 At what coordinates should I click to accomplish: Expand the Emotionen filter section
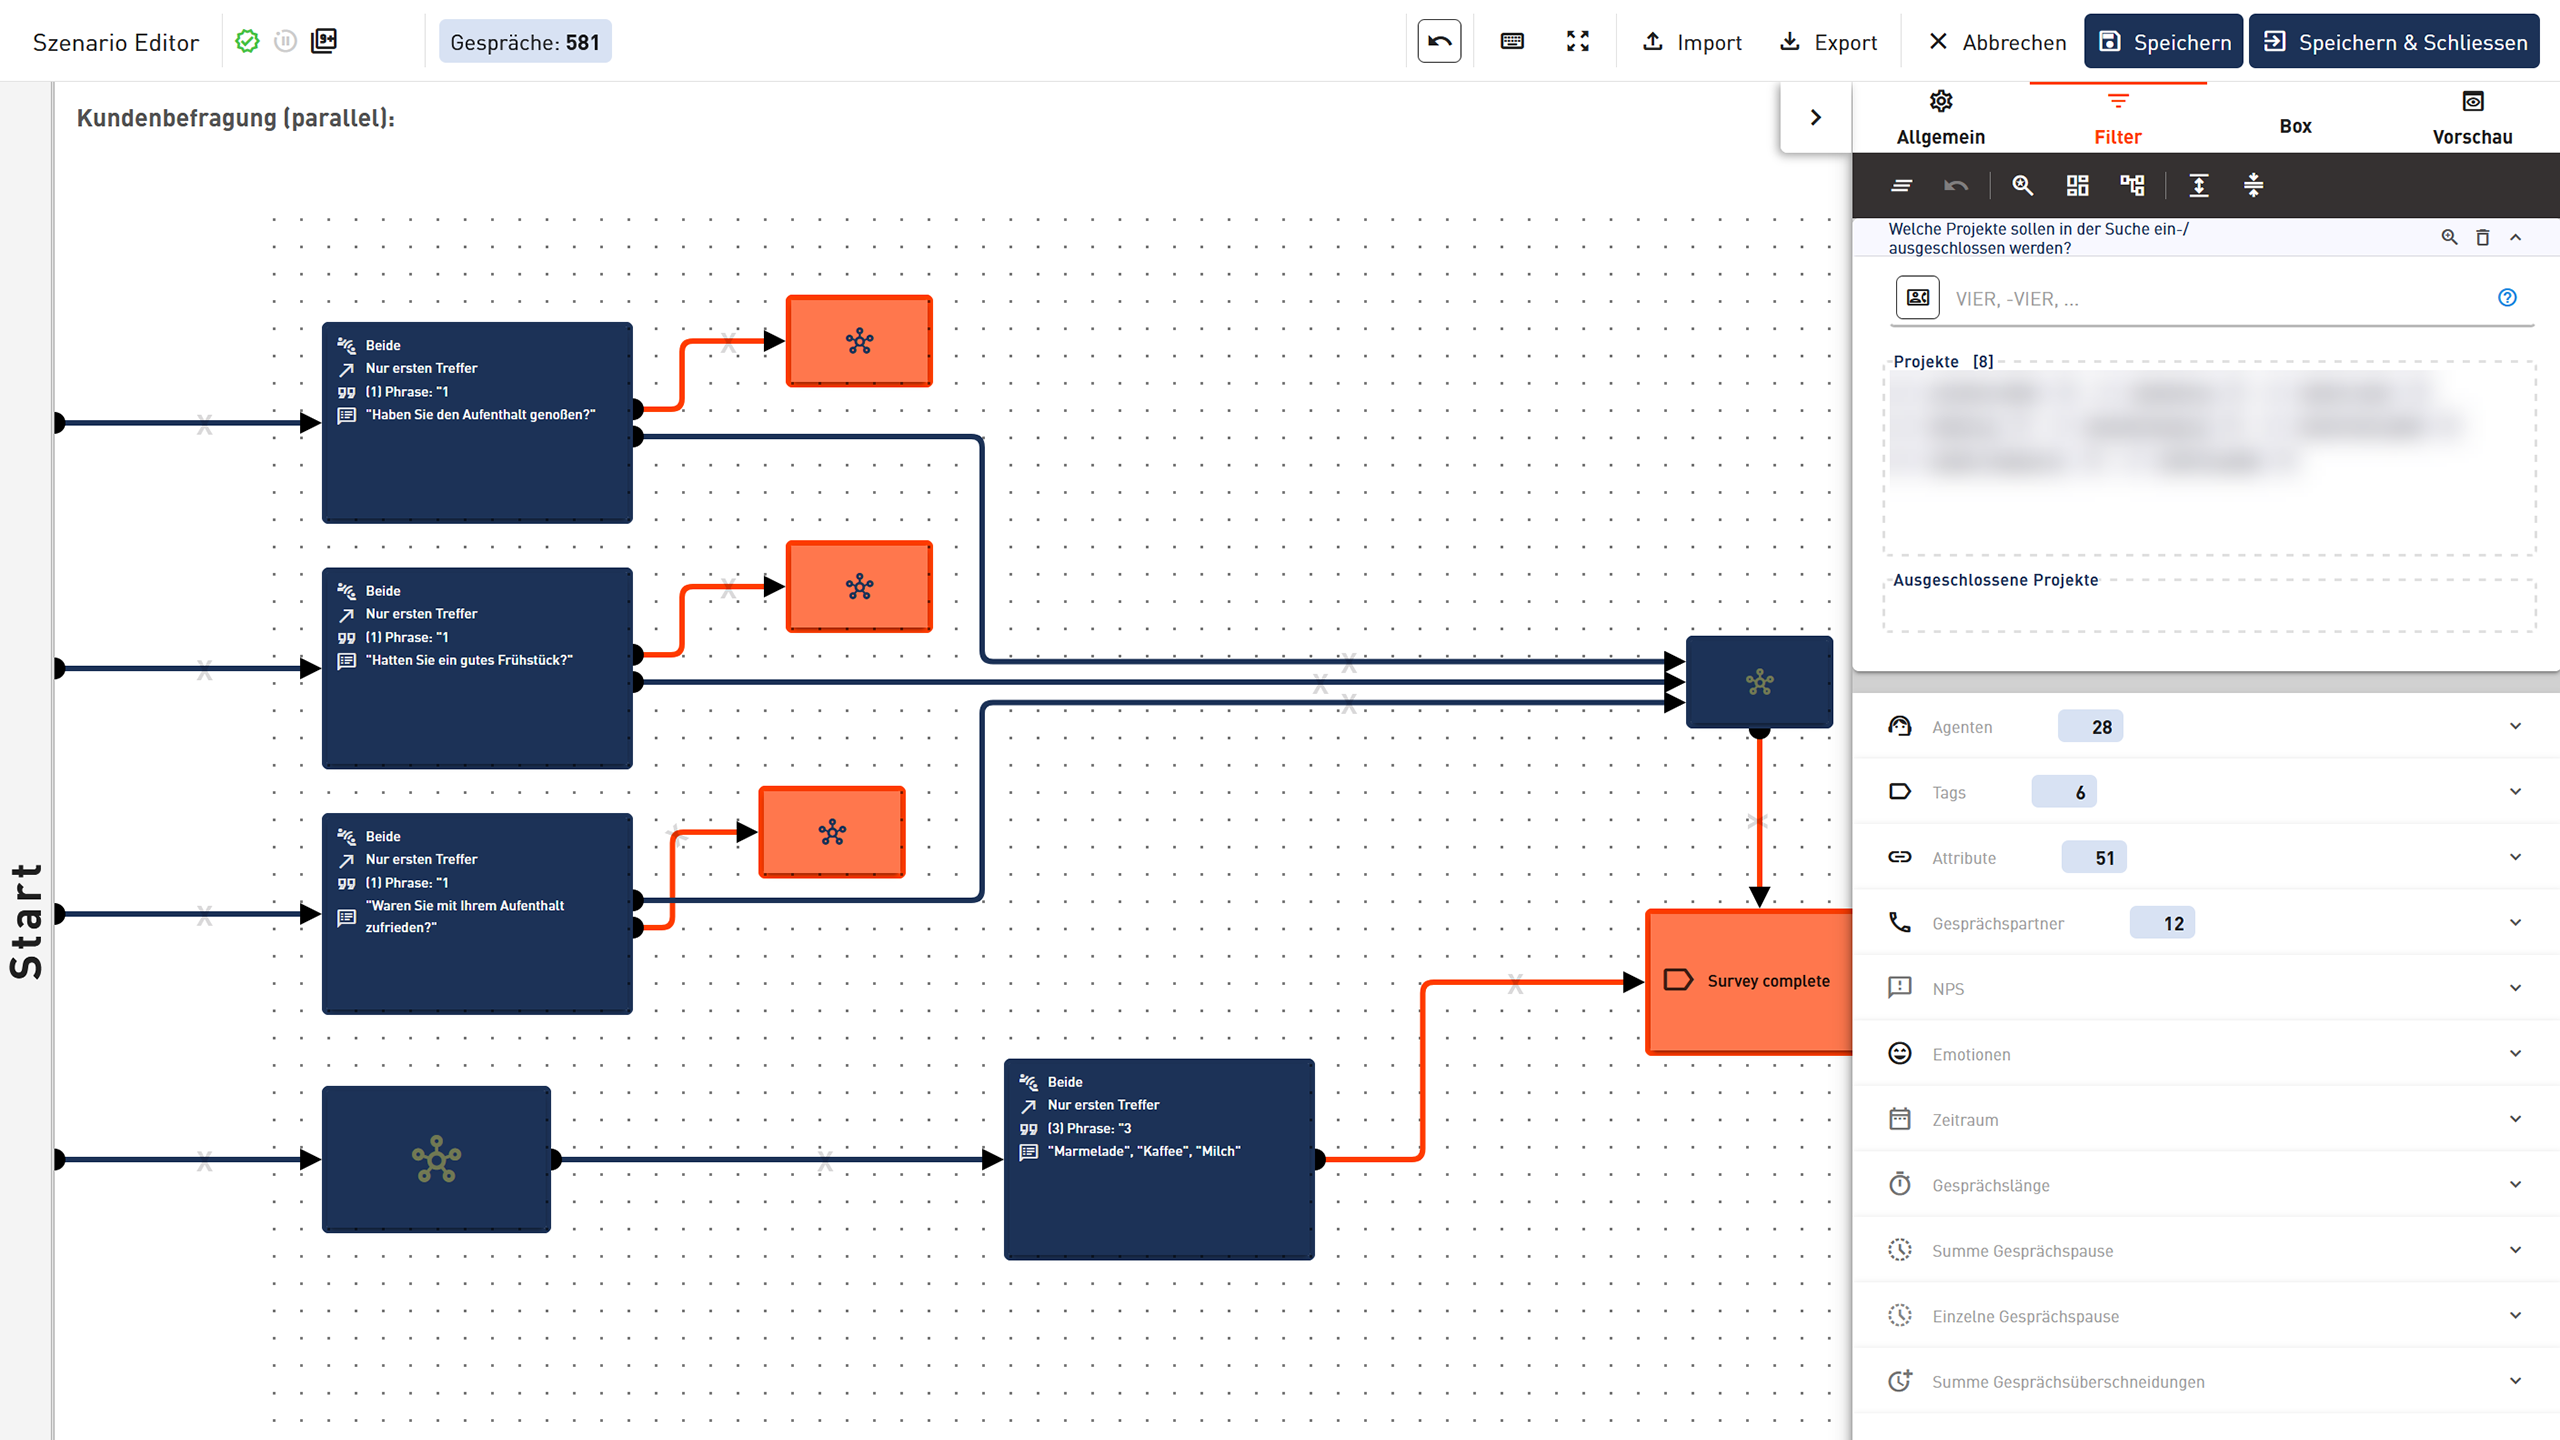(2515, 1053)
